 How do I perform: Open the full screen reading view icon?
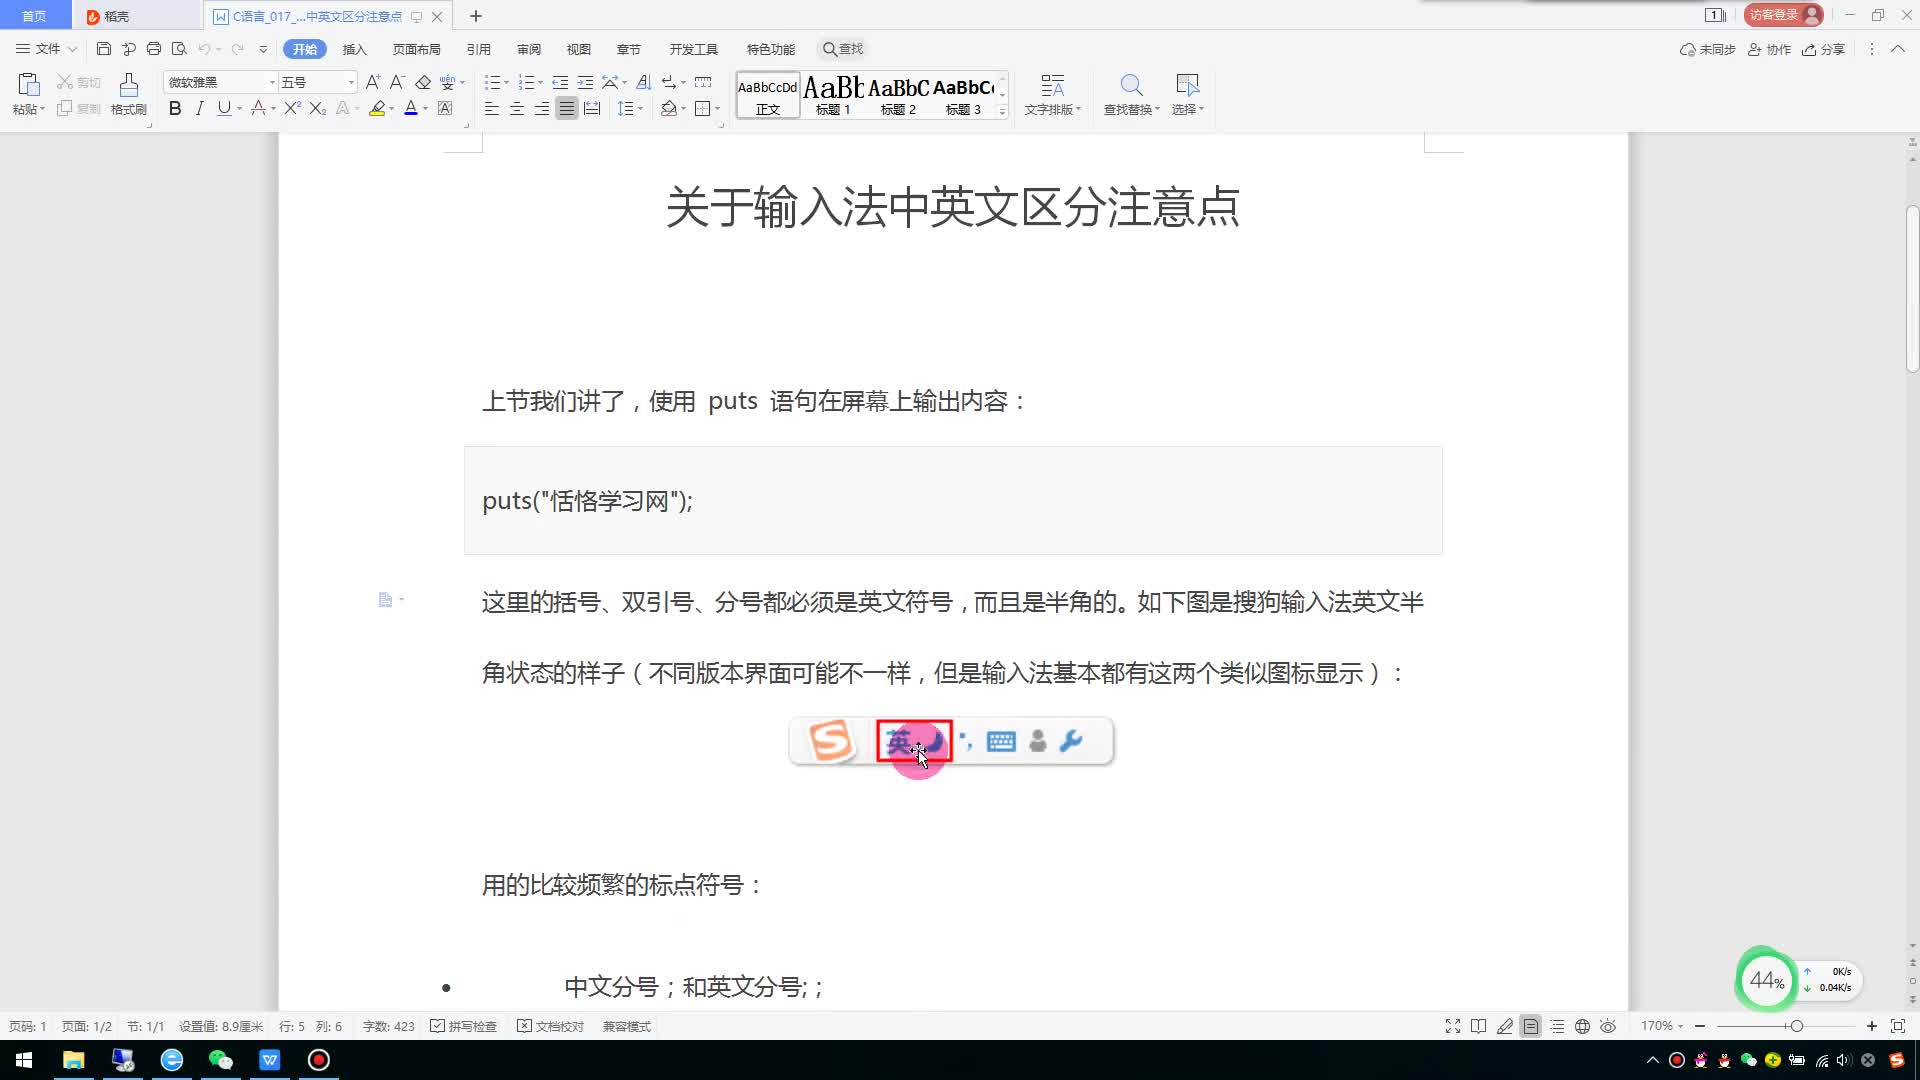(x=1452, y=1025)
